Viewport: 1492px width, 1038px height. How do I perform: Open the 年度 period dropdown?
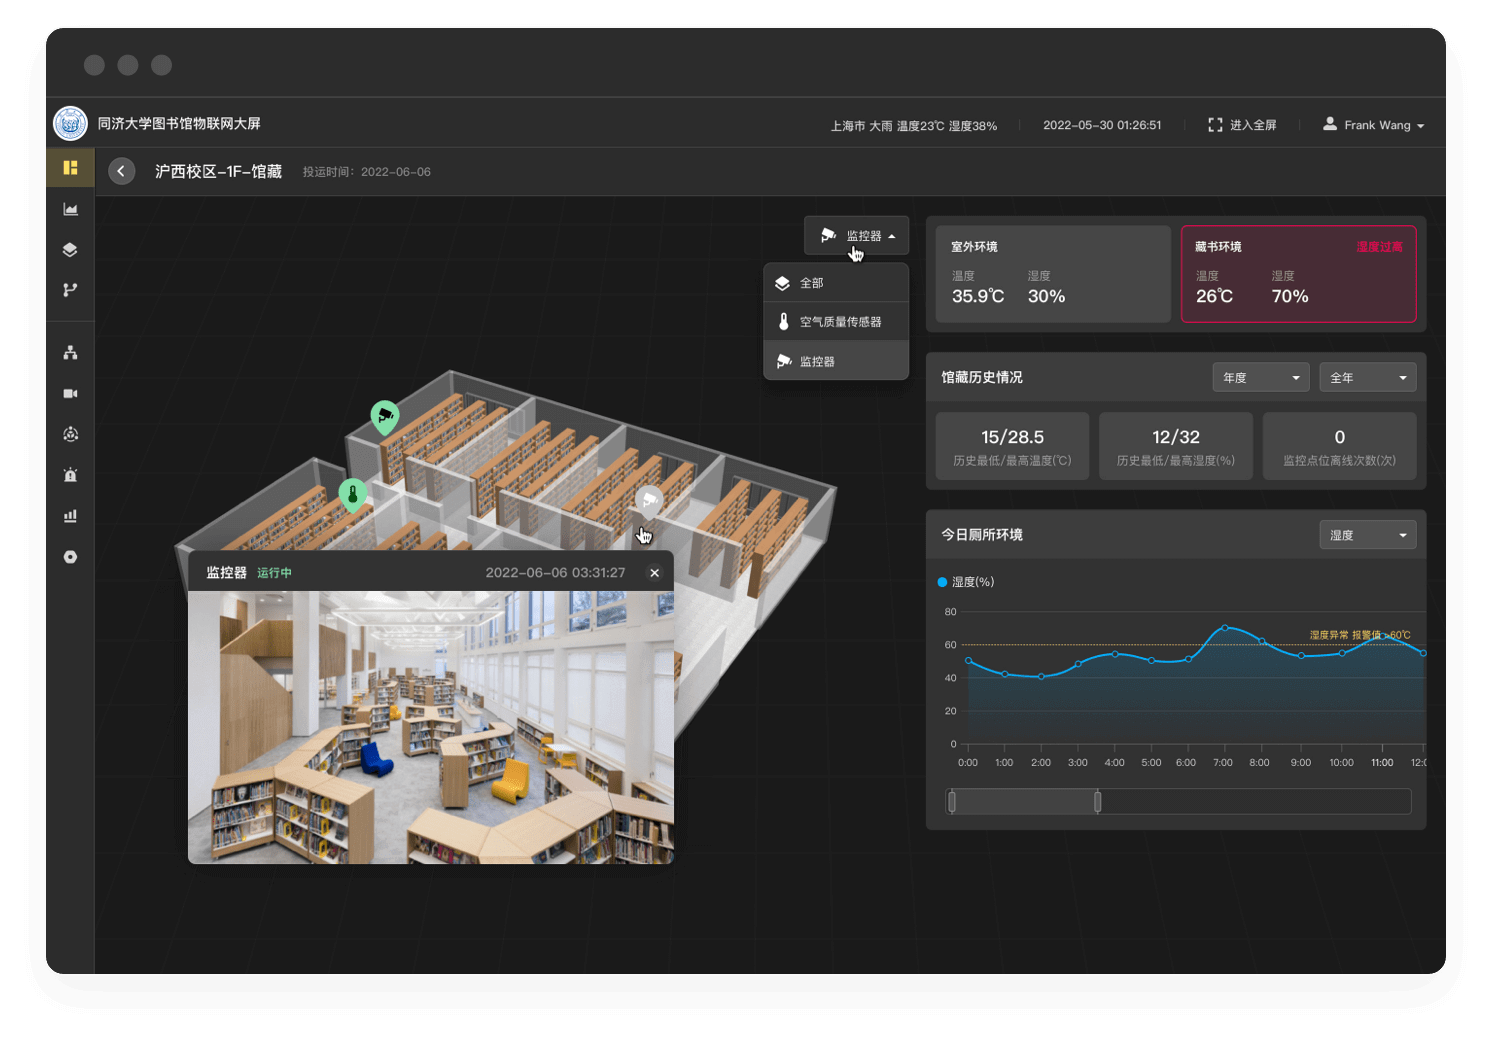tap(1260, 377)
